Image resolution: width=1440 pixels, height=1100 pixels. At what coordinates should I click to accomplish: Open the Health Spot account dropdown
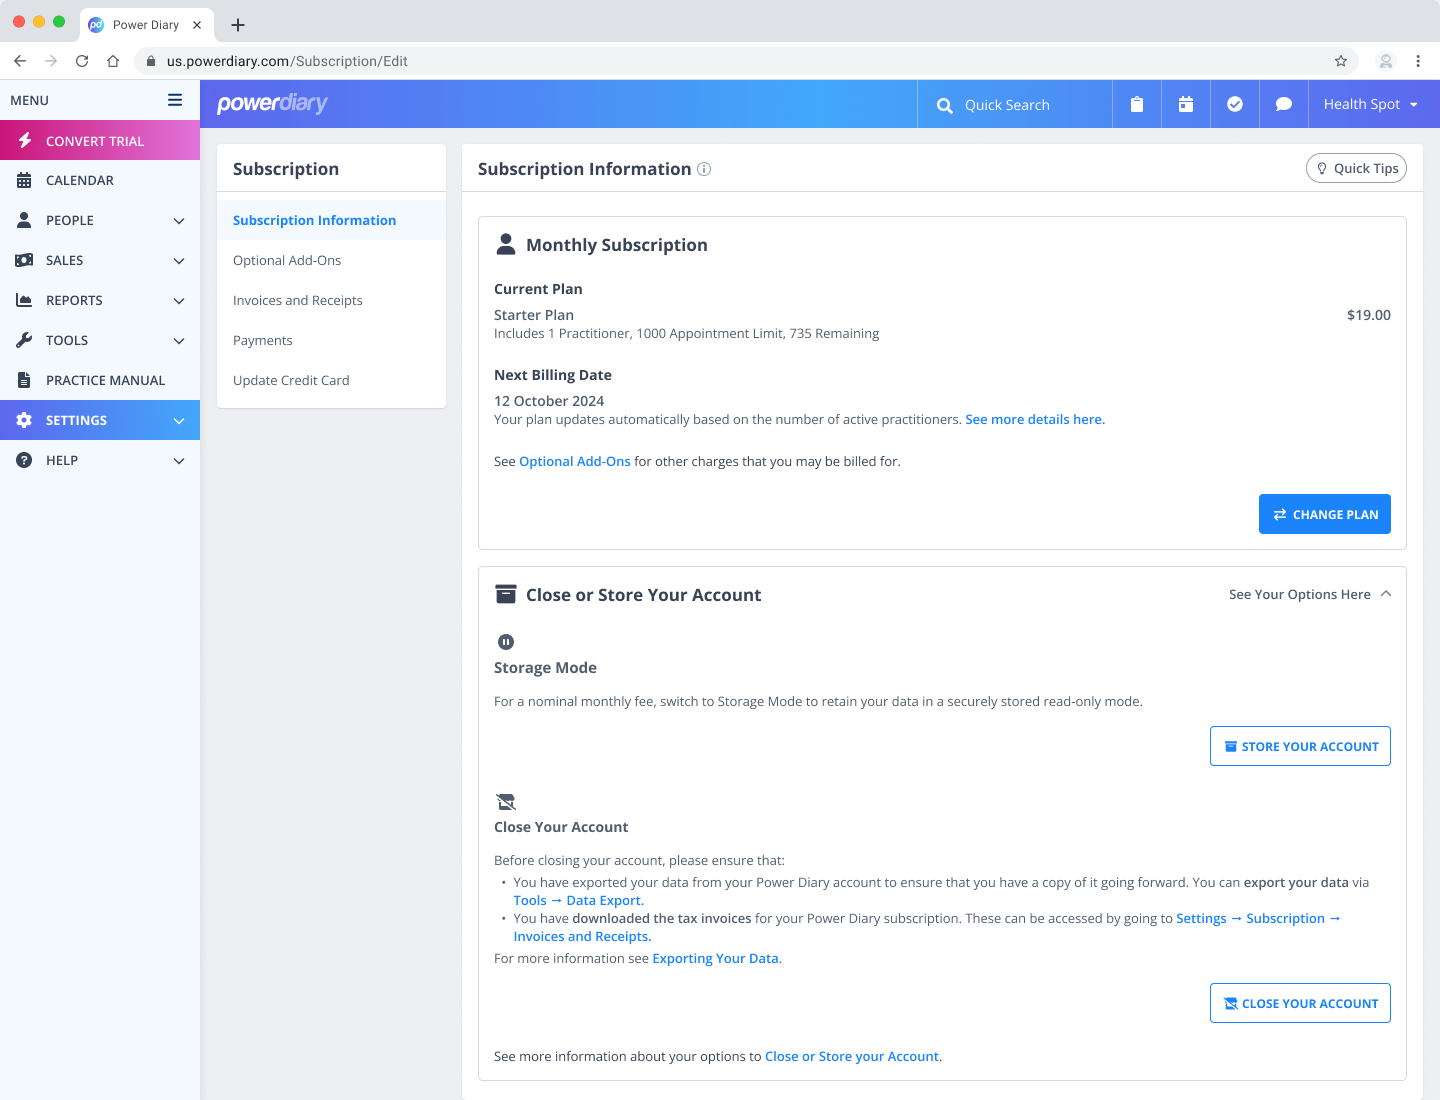click(1370, 104)
